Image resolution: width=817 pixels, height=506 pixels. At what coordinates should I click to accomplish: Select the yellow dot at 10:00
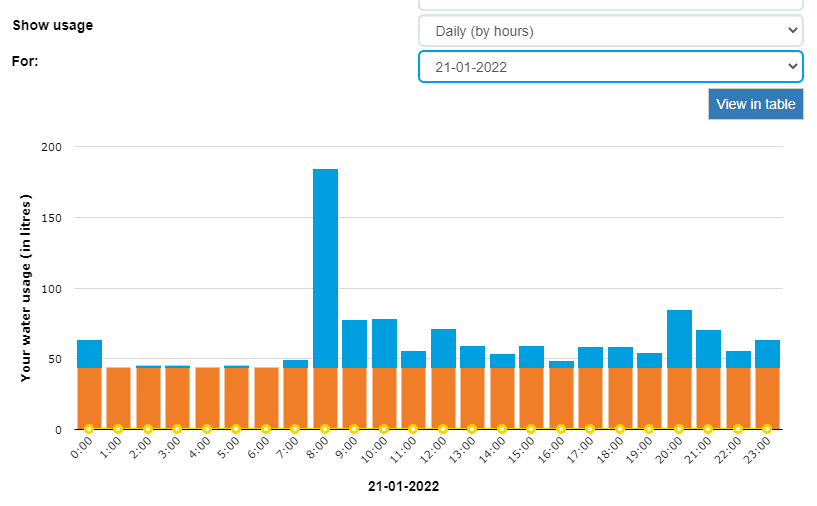pos(384,429)
